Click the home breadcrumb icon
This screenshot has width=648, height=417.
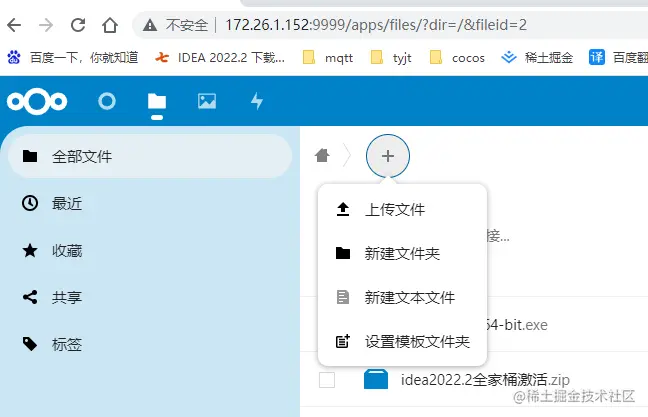(x=322, y=156)
